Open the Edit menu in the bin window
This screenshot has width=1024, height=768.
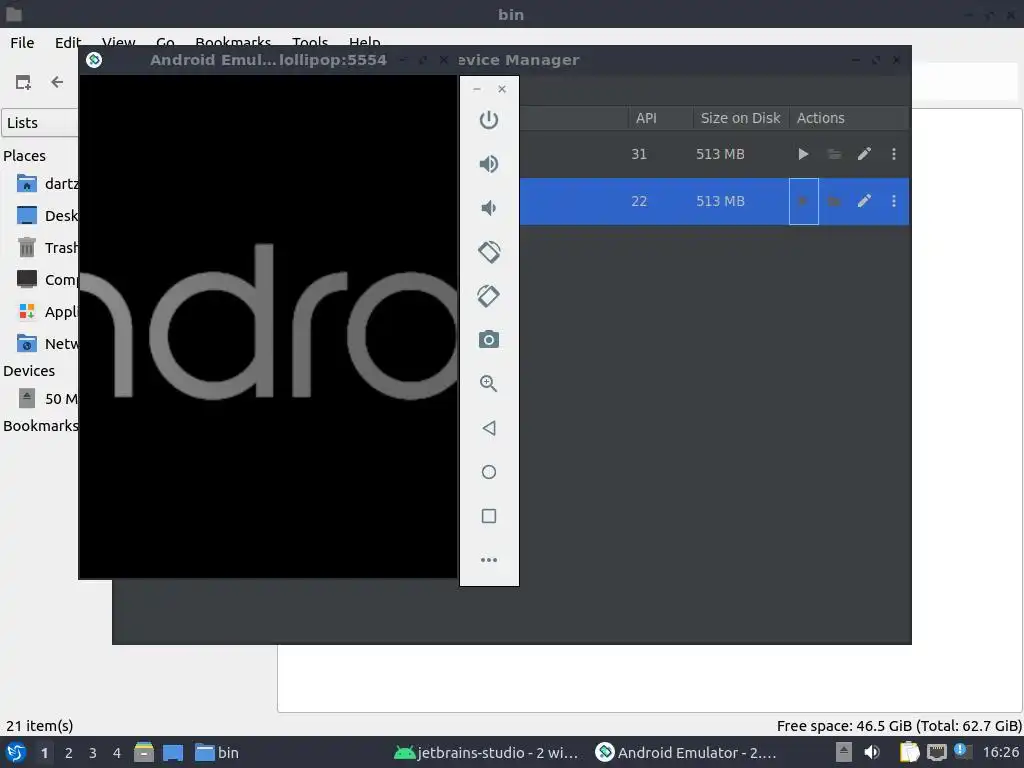click(67, 42)
